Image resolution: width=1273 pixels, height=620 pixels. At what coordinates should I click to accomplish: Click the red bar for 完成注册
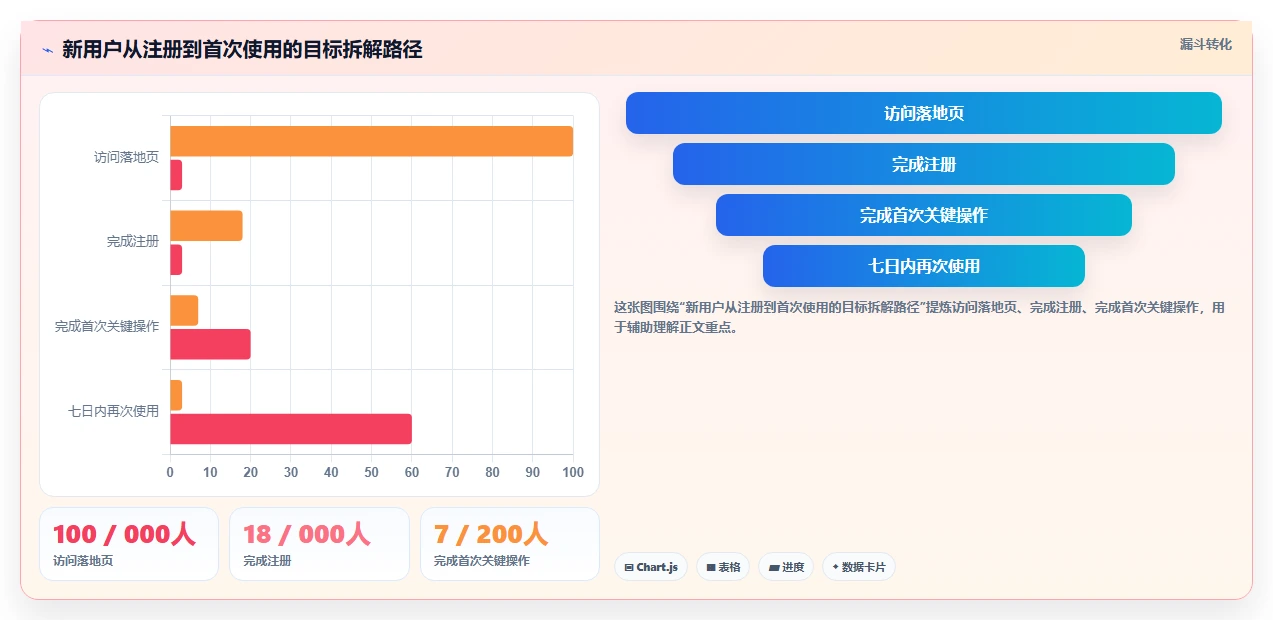176,260
